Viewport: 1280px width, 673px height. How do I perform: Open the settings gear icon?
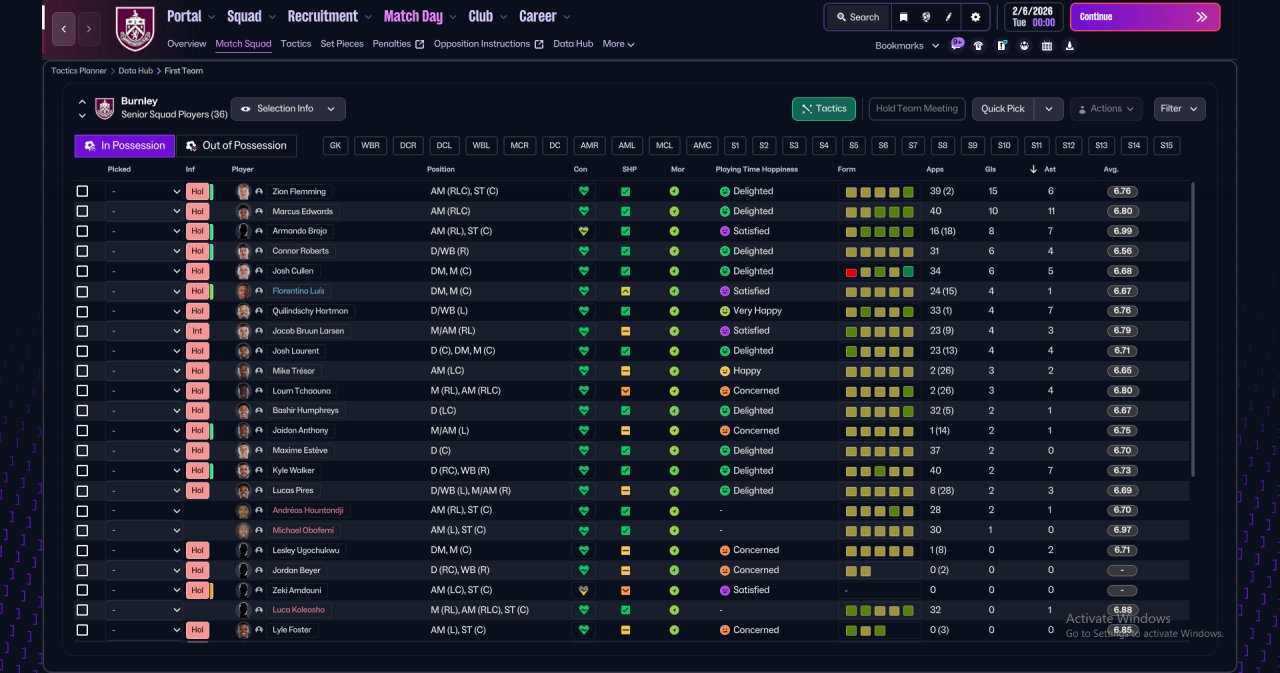(975, 17)
